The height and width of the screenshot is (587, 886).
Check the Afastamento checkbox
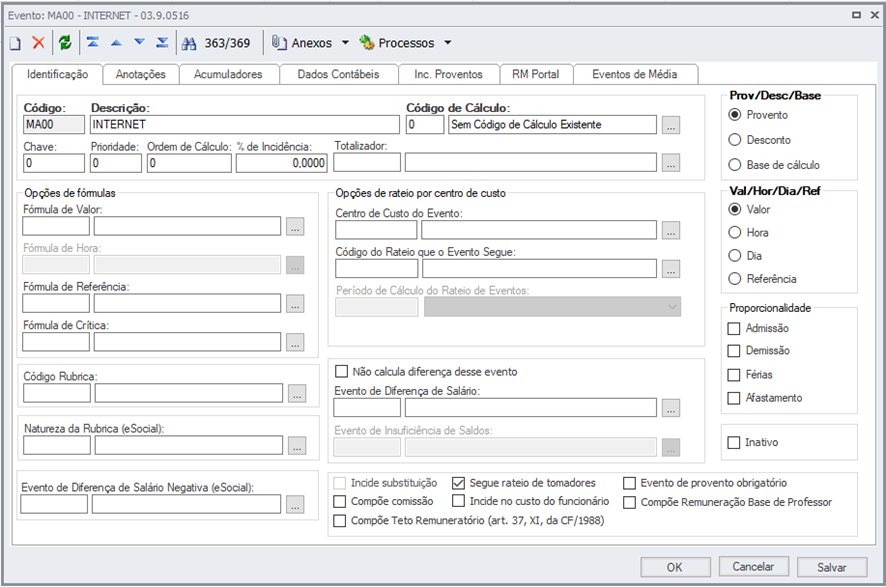[733, 398]
